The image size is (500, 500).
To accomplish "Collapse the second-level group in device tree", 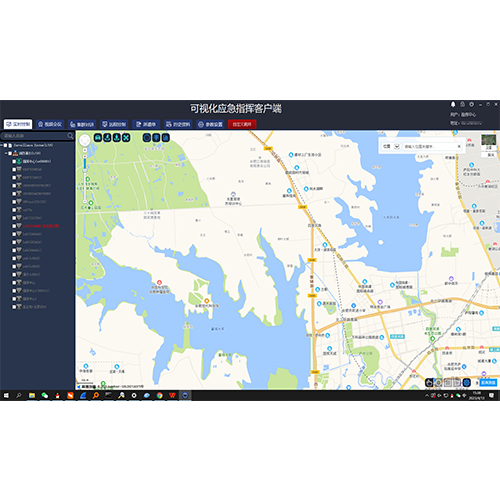I will point(6,153).
